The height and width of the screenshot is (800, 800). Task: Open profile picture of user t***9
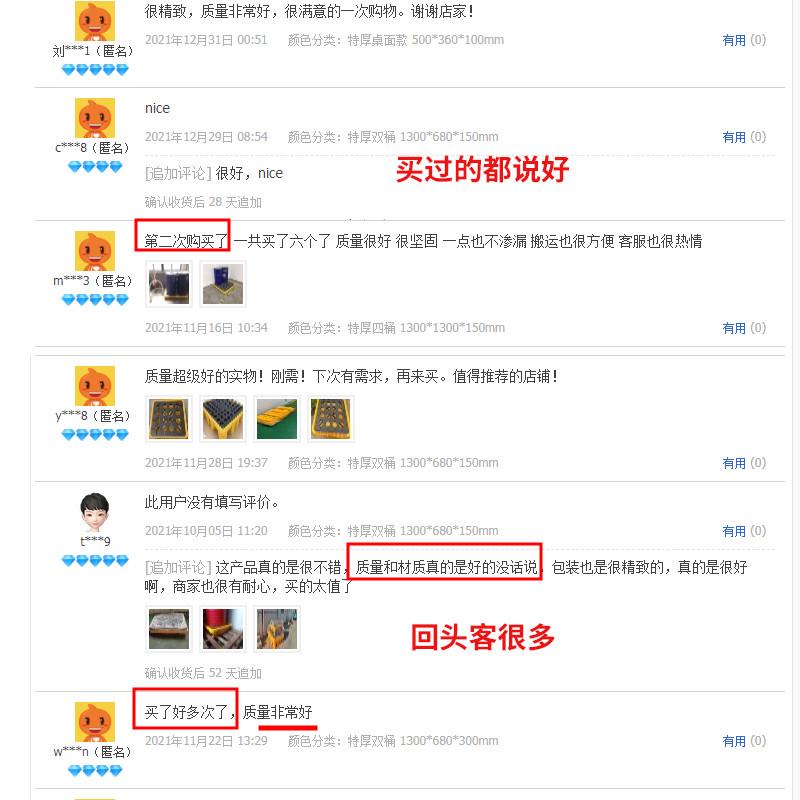point(95,512)
